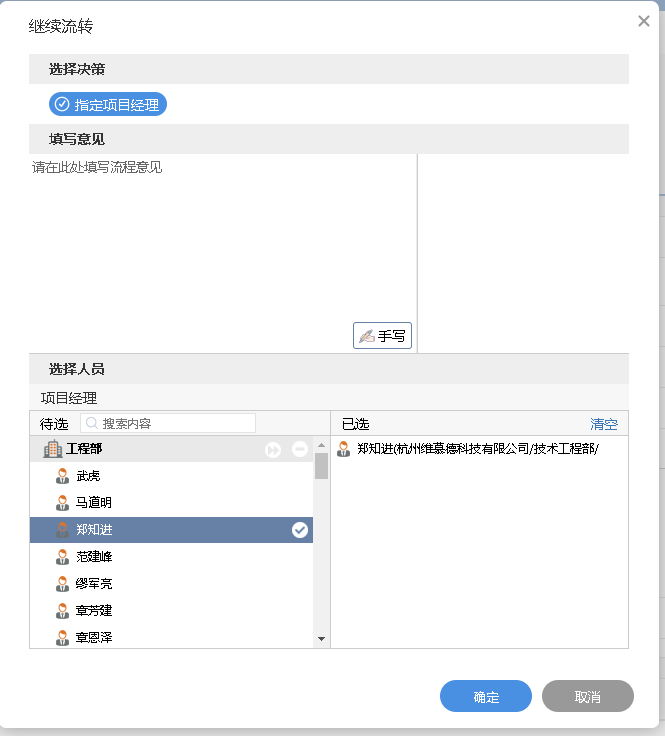Close the 继续流转 dialog
This screenshot has width=665, height=736.
(x=643, y=21)
